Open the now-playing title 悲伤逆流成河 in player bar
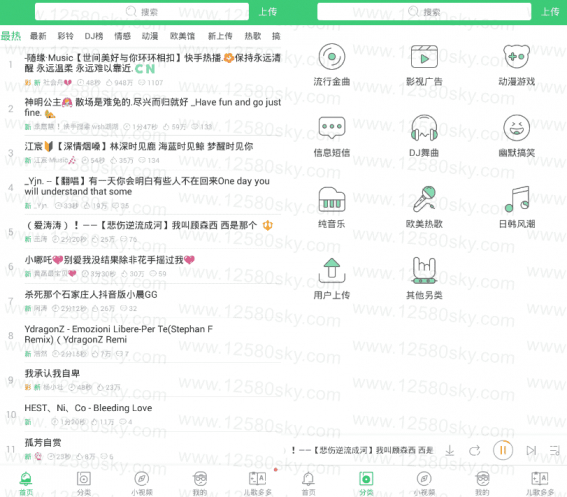This screenshot has height=497, width=567. pos(362,450)
